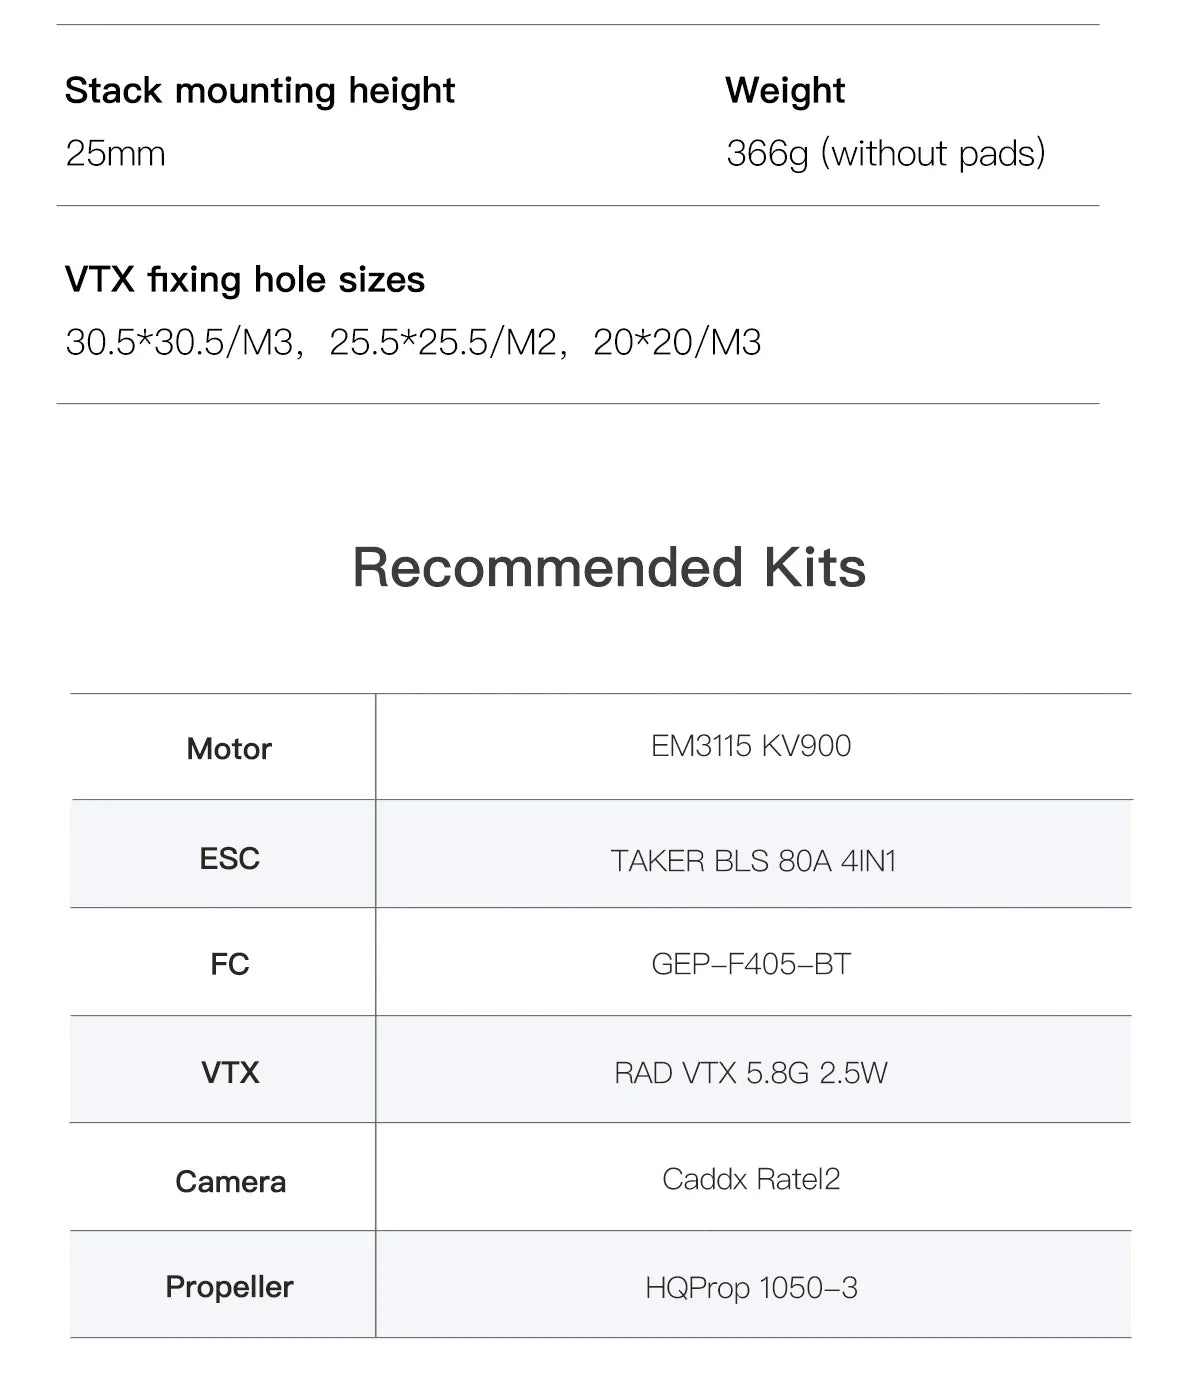This screenshot has height=1395, width=1200.
Task: Click the Stack mounting height heading
Action: point(259,91)
